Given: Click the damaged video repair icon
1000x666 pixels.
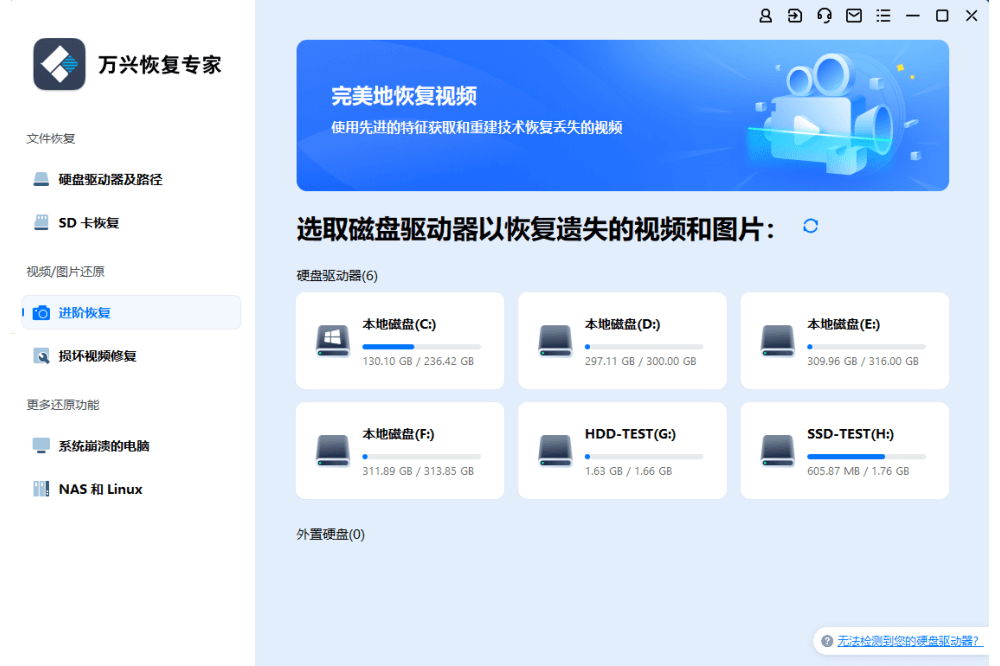Looking at the screenshot, I should (41, 356).
